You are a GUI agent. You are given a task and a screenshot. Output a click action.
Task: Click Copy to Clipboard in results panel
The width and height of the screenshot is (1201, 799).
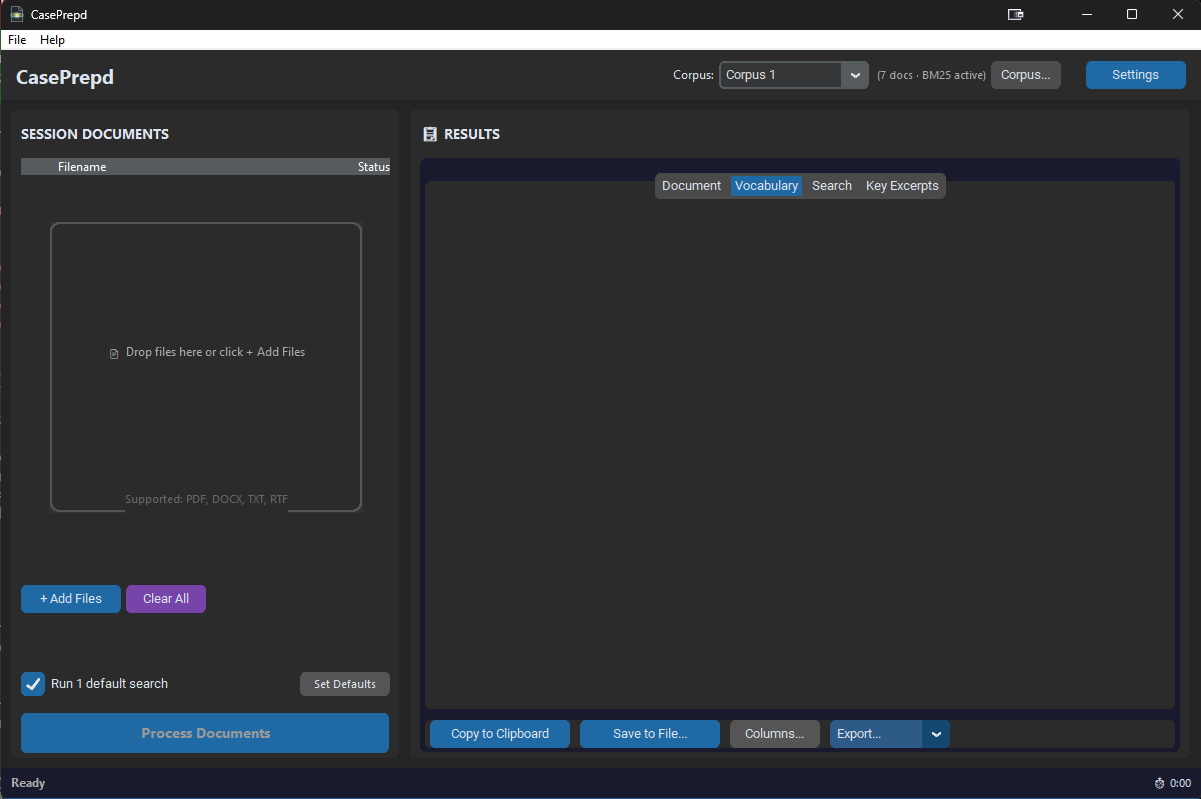pos(498,733)
